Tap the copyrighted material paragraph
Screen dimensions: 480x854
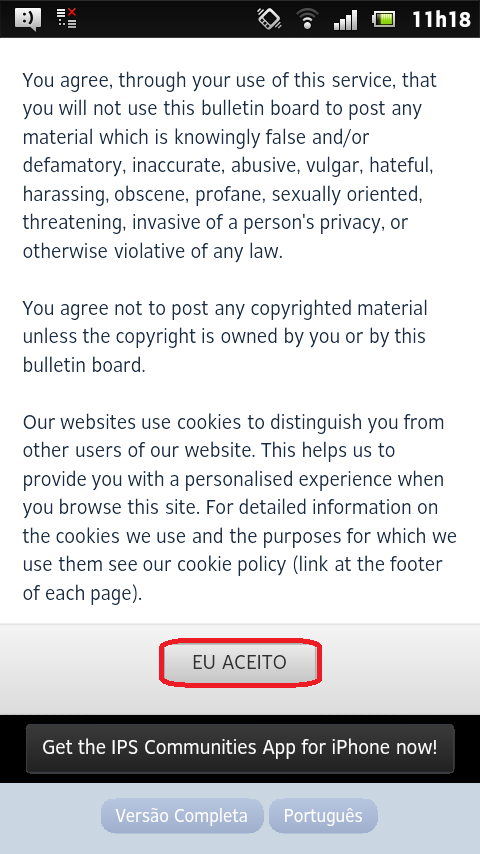point(225,336)
